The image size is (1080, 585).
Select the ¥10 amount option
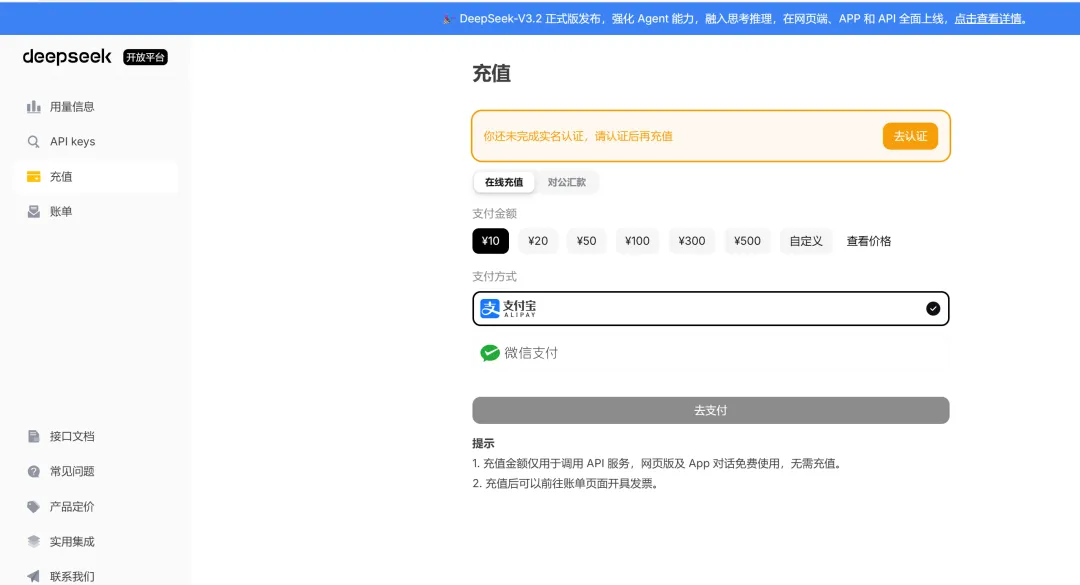[490, 241]
